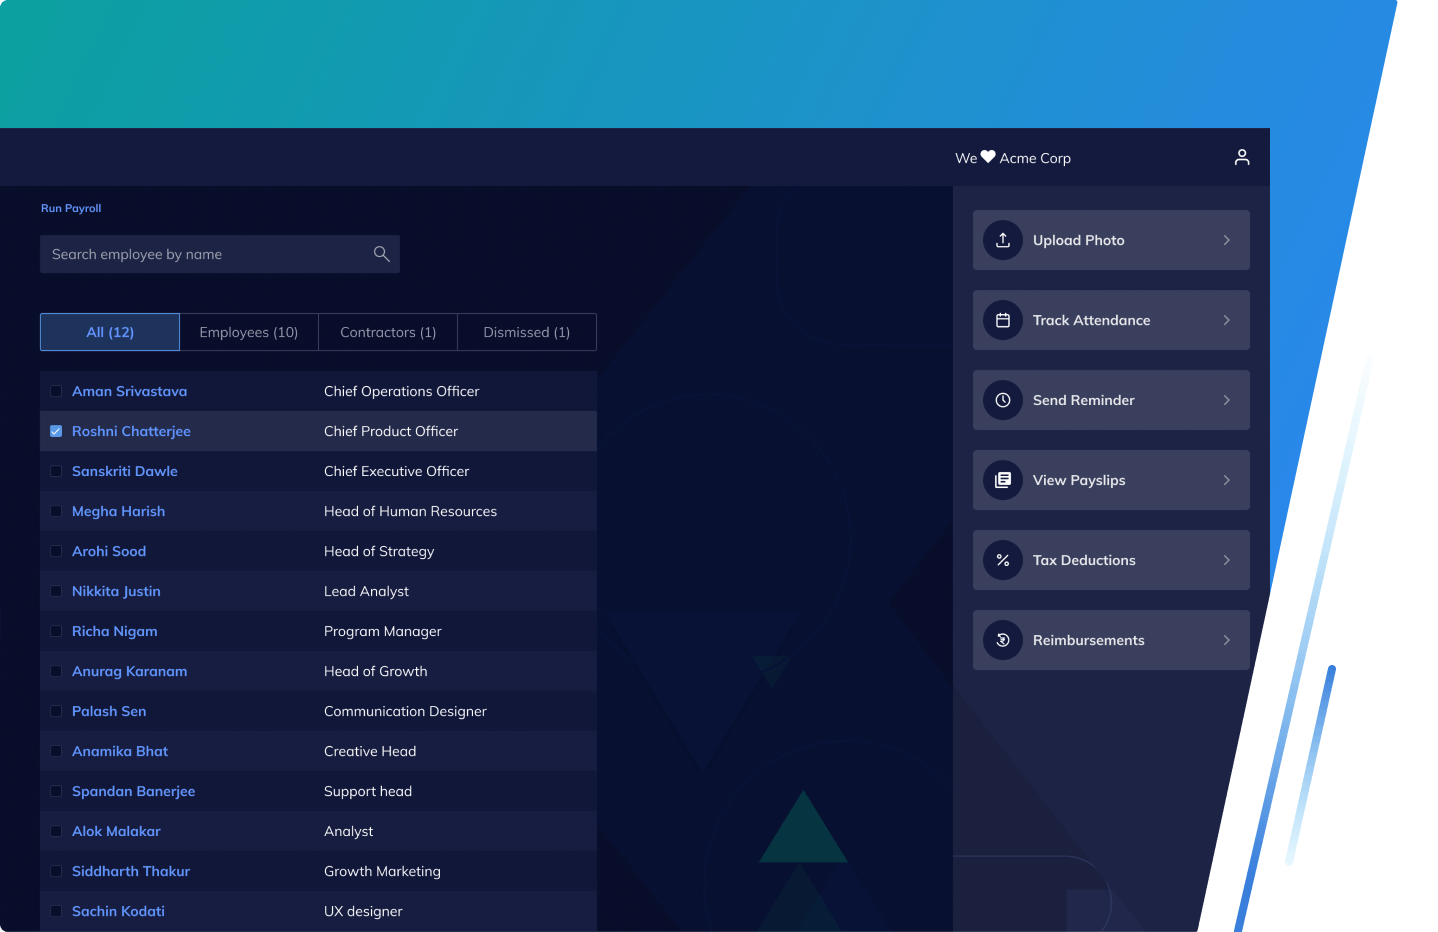The height and width of the screenshot is (932, 1438).
Task: Open Anamika Bhat's employee link
Action: pos(120,751)
